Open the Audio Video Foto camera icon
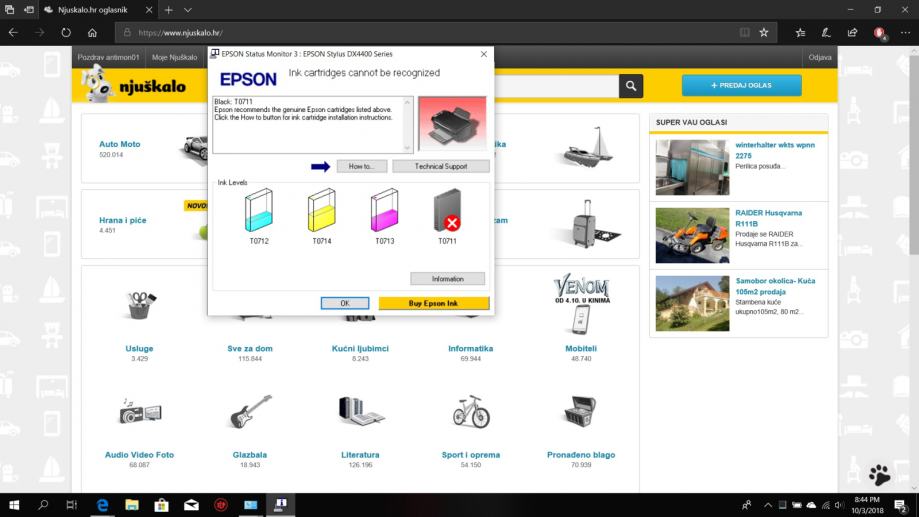 pos(139,411)
